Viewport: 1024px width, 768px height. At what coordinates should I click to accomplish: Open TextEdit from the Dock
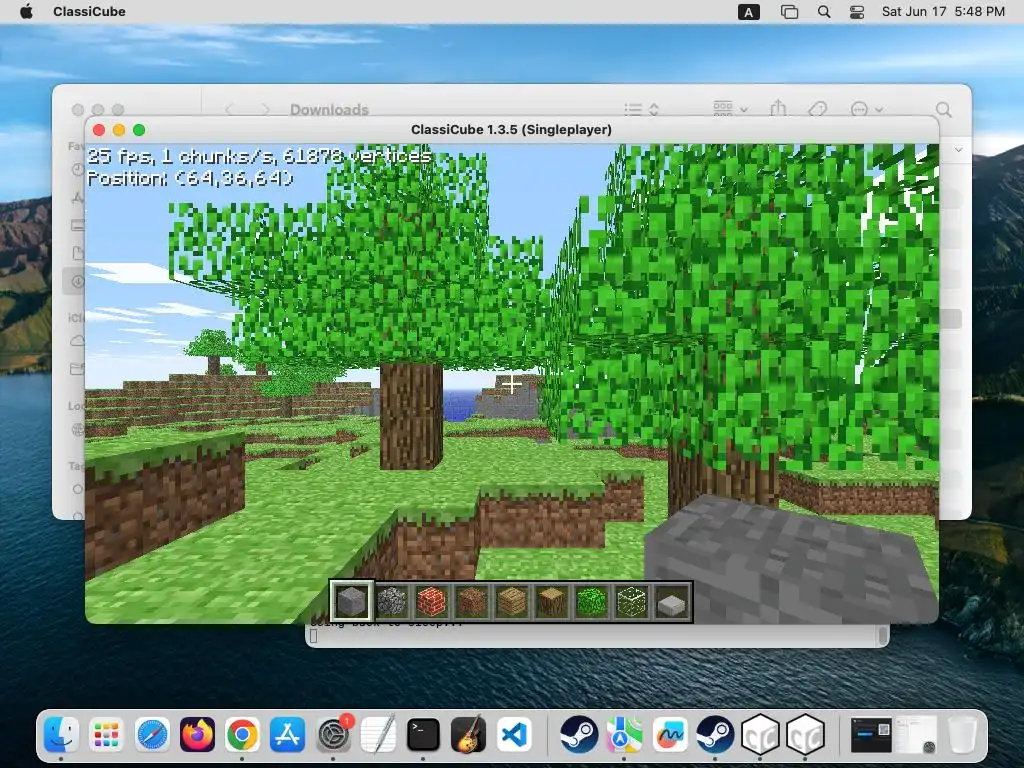tap(378, 734)
